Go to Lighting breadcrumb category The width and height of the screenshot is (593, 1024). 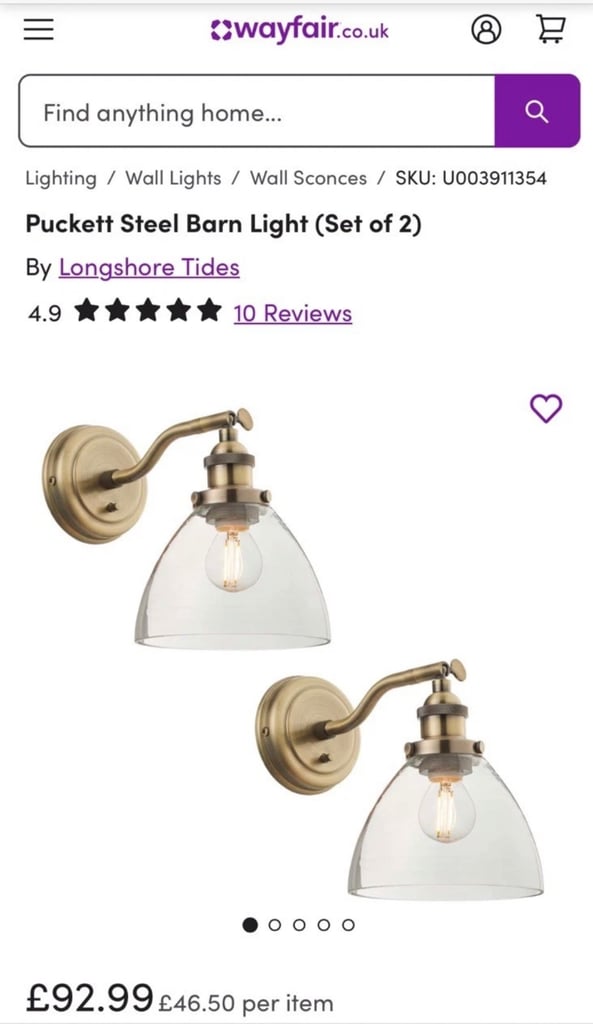pos(61,178)
